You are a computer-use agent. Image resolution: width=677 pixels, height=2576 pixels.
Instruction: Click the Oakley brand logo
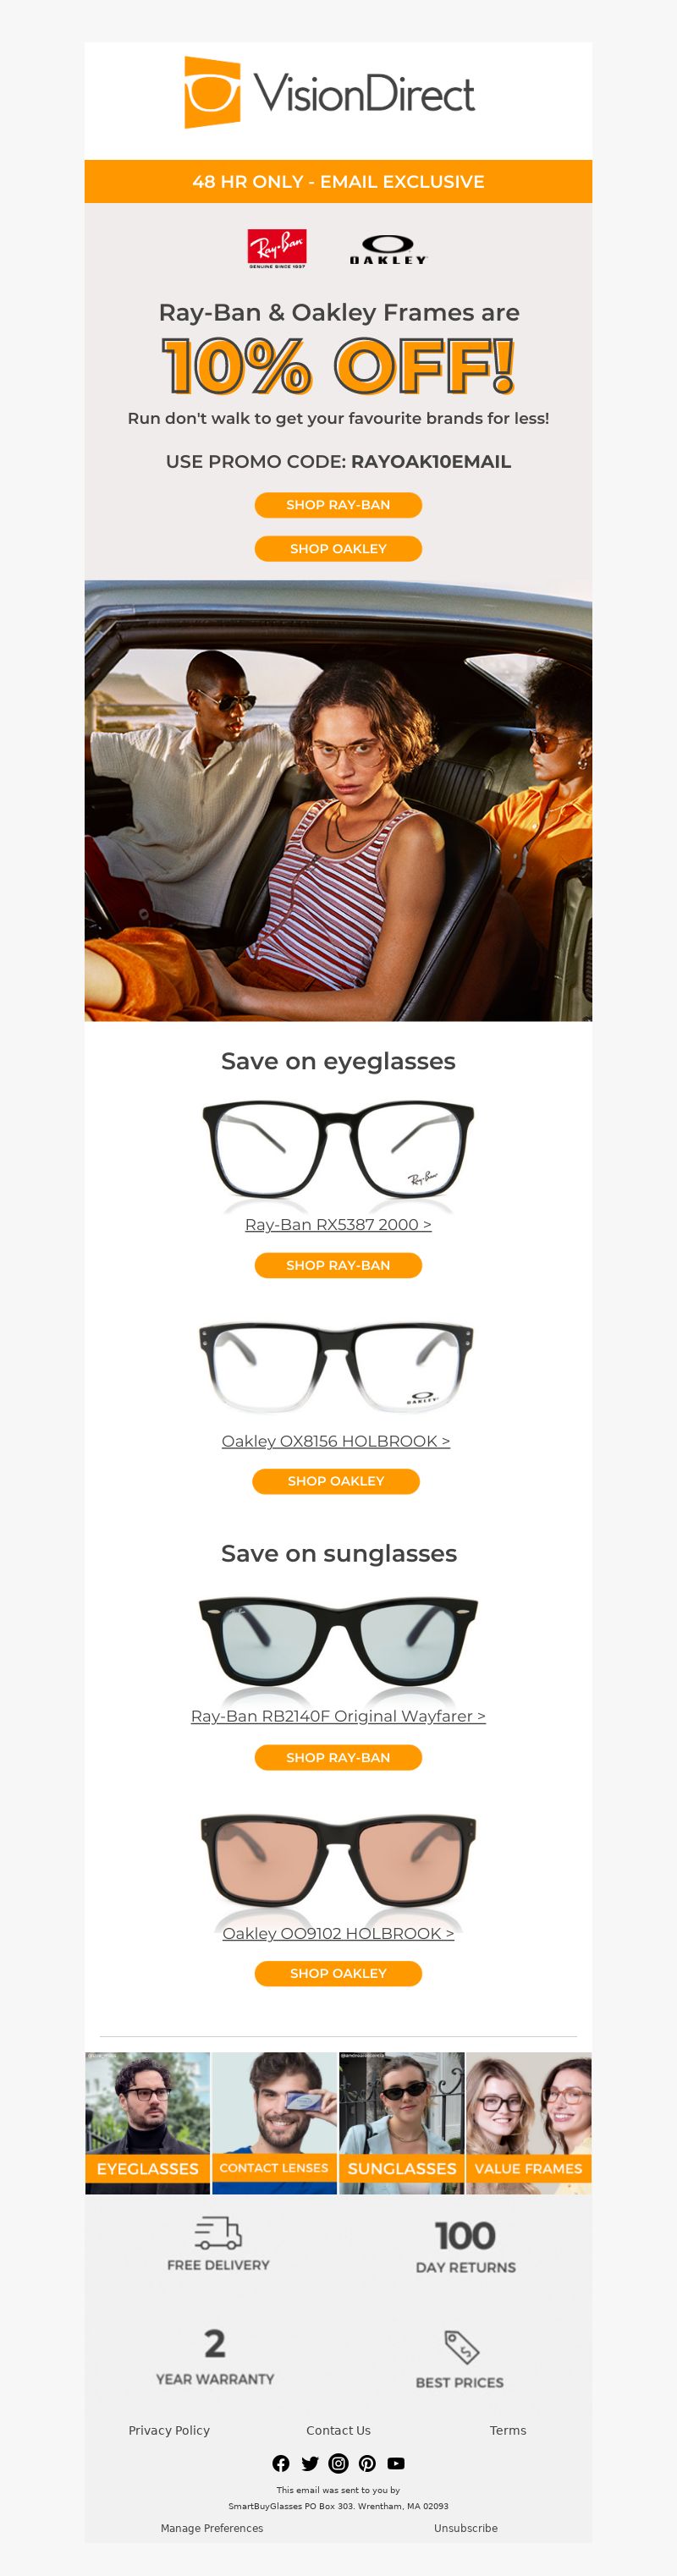tap(388, 249)
